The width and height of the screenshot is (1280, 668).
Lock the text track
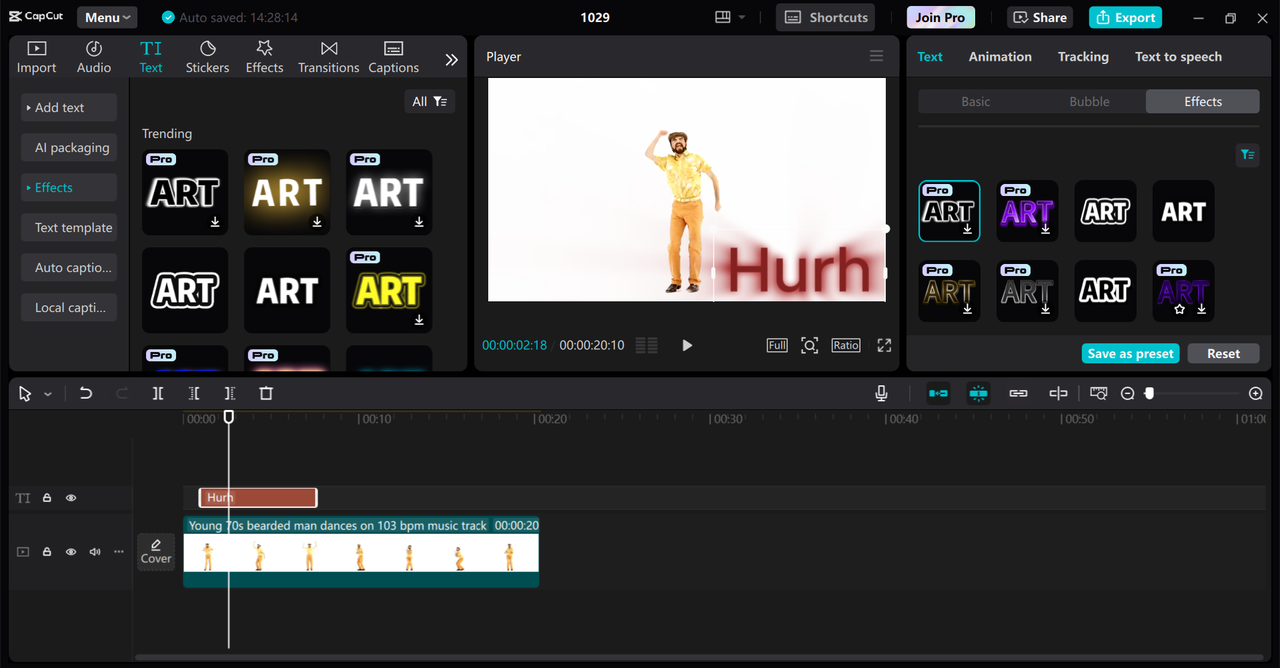tap(47, 498)
